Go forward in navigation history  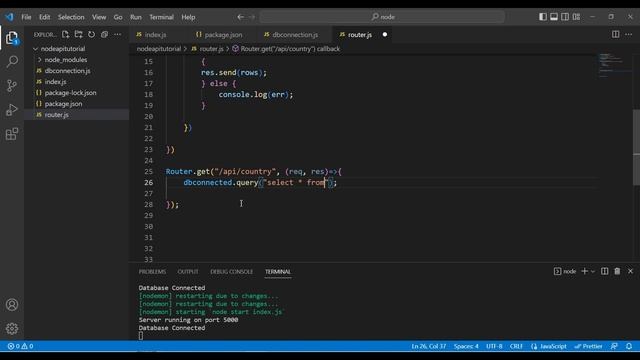(252, 17)
